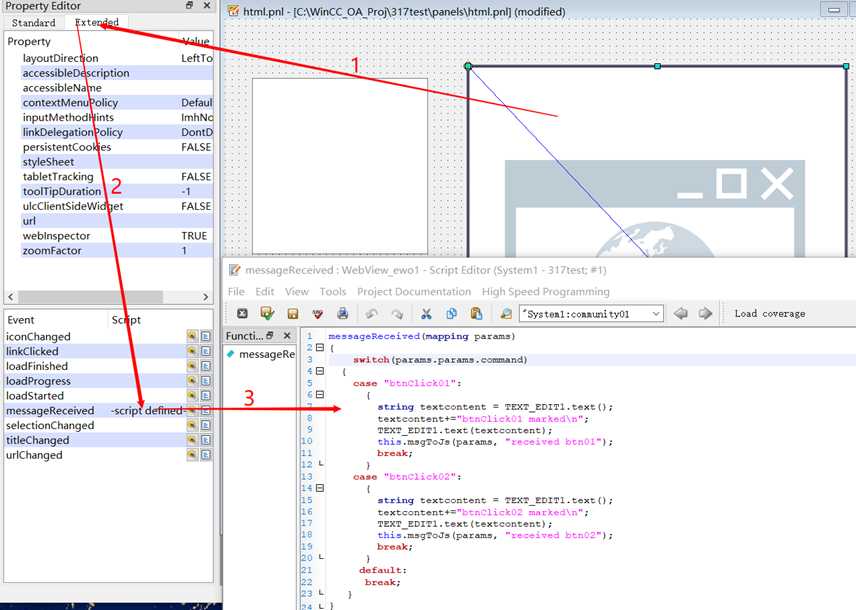Select the tabletTracking property row
Screen dimensions: 856x610
click(x=117, y=177)
